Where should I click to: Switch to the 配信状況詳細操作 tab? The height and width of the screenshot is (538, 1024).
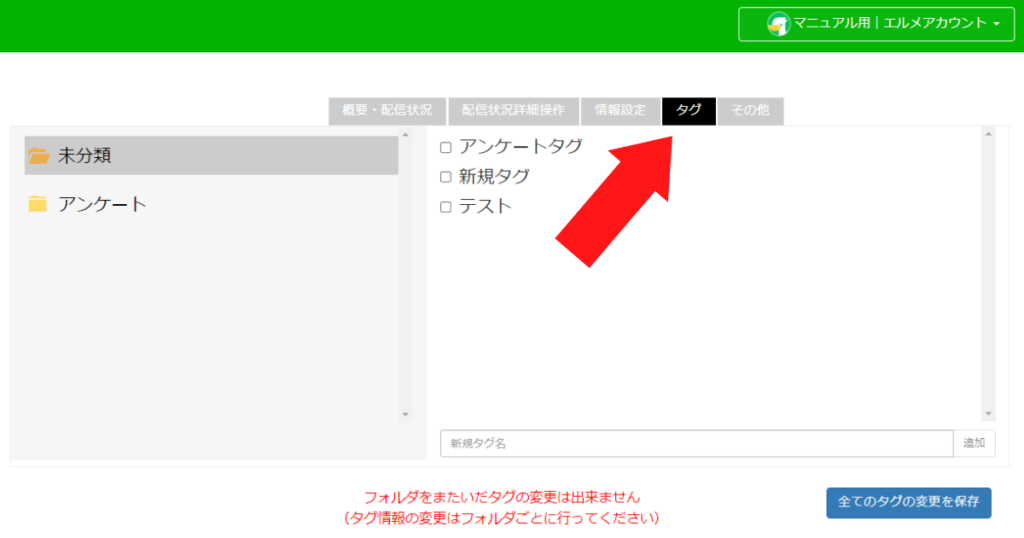tap(513, 110)
